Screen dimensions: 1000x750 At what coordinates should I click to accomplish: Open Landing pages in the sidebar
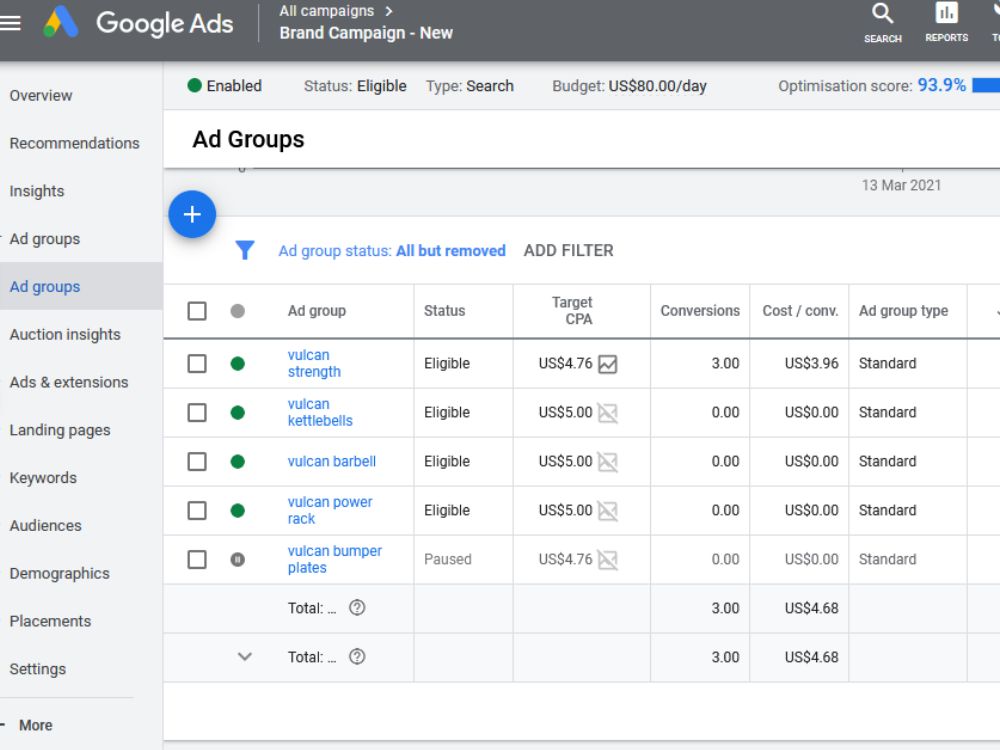coord(60,430)
